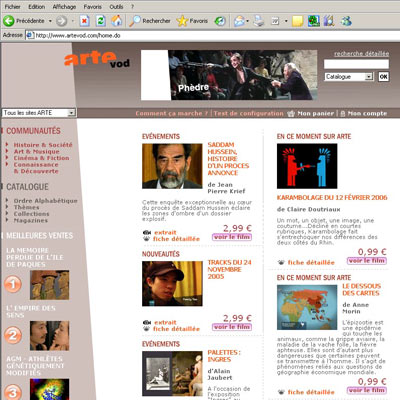This screenshot has height=400, width=400.
Task: Click voir le film for Le Dessous des Cartes
Action: [x=367, y=390]
